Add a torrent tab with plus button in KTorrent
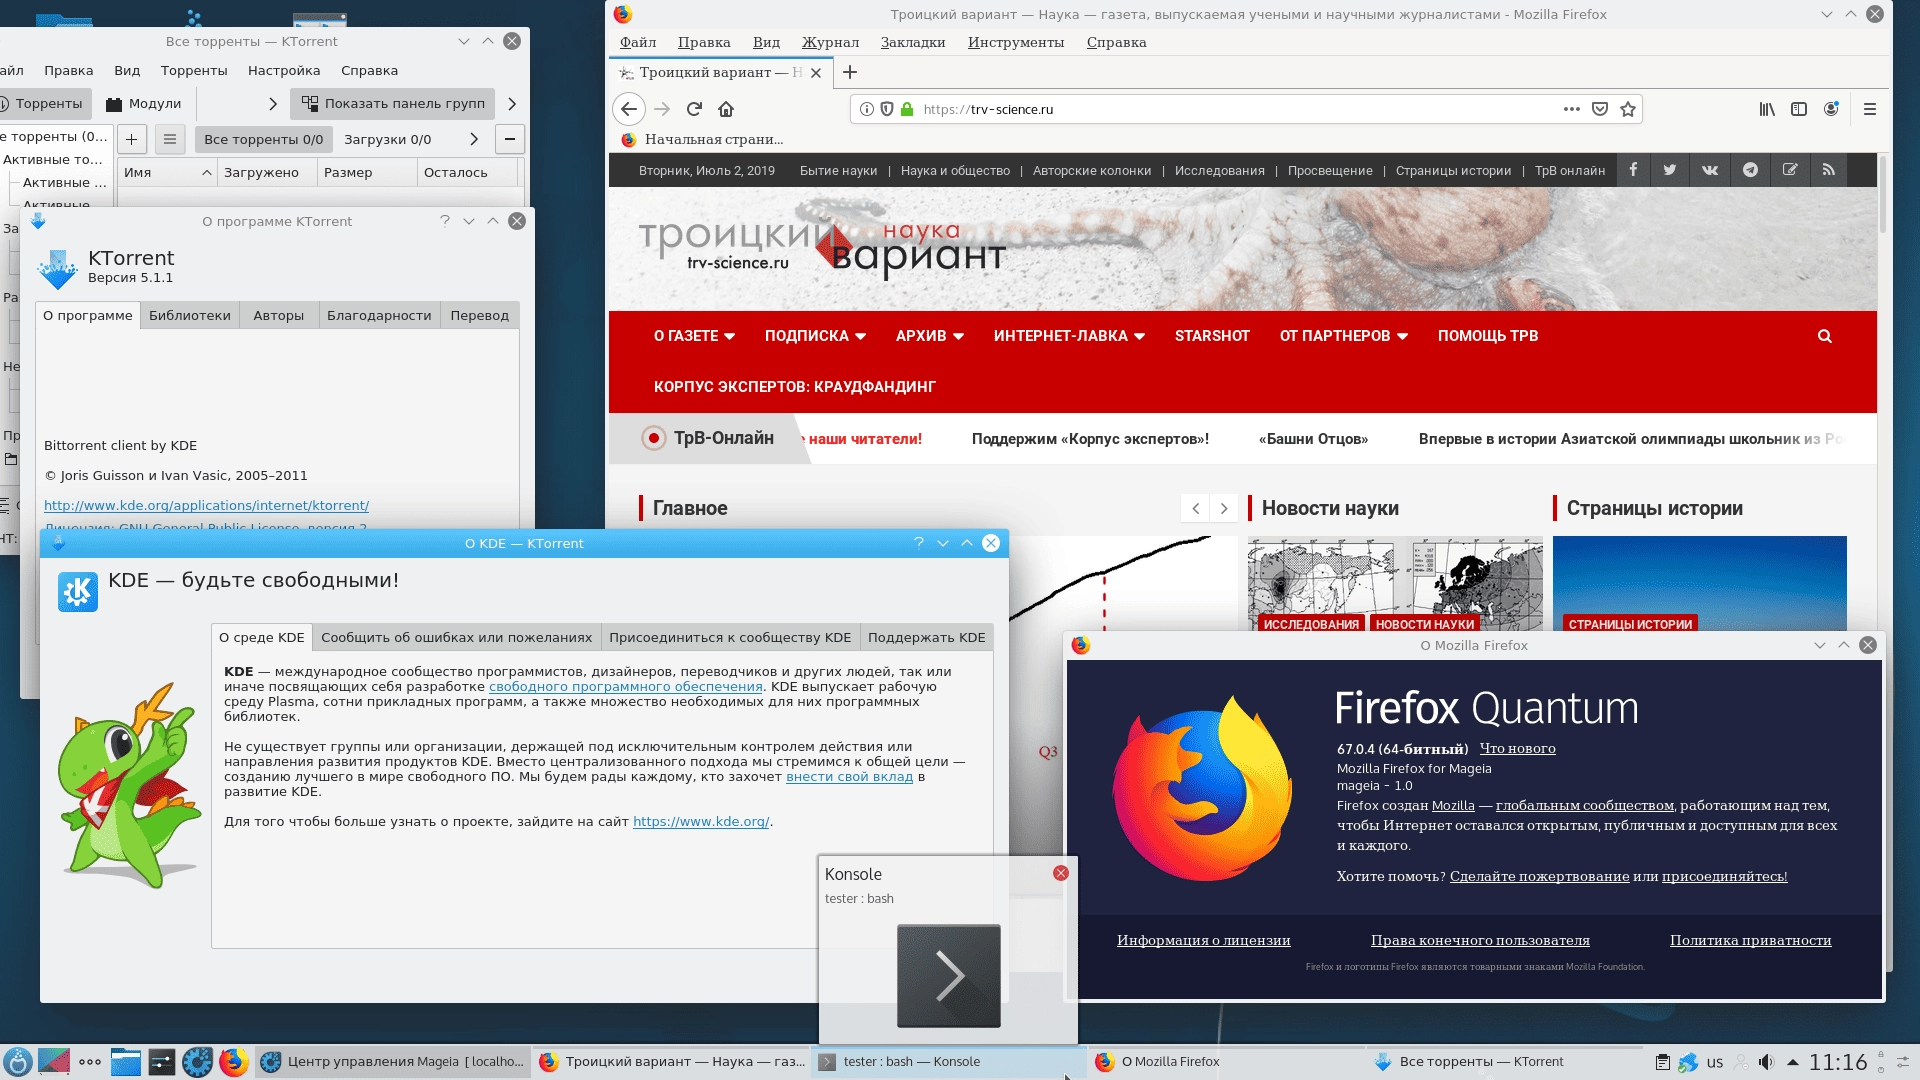 131,139
